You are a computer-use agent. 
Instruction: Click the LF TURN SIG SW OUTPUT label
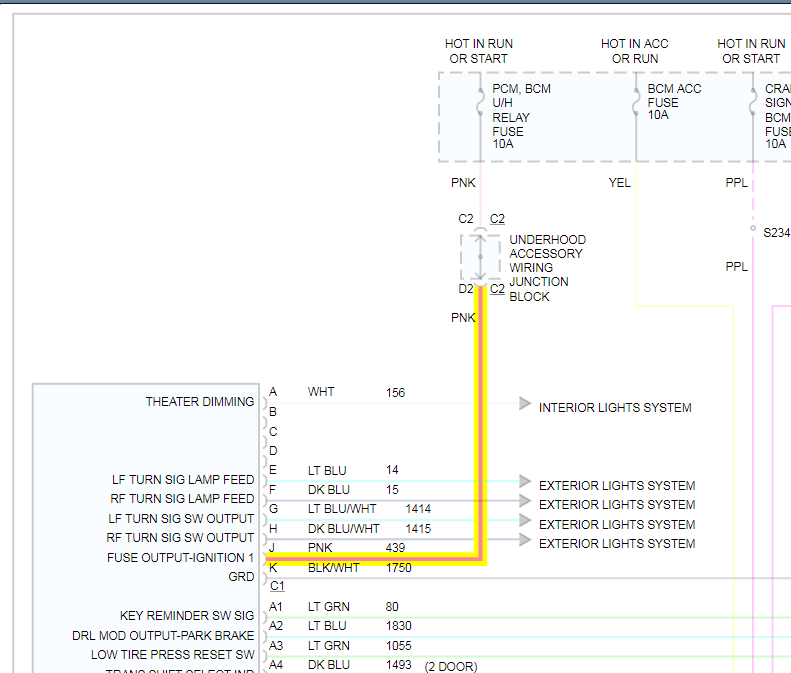181,519
